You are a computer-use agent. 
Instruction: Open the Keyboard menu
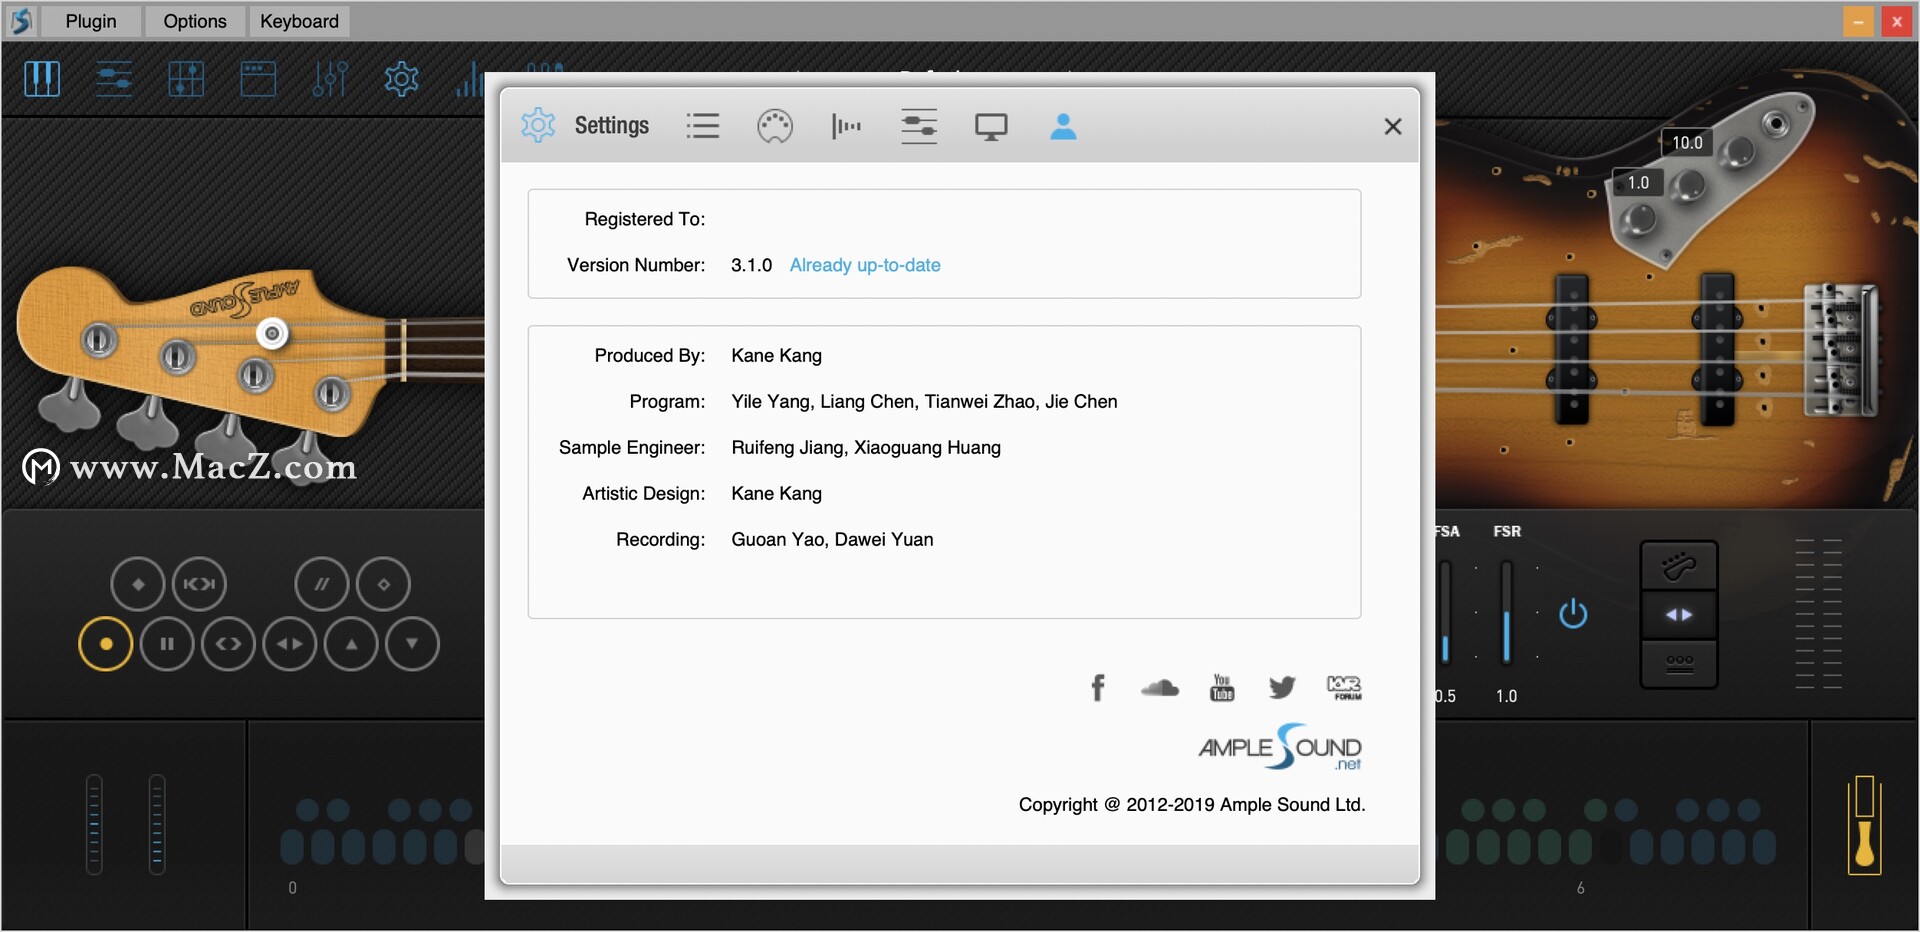coord(299,21)
